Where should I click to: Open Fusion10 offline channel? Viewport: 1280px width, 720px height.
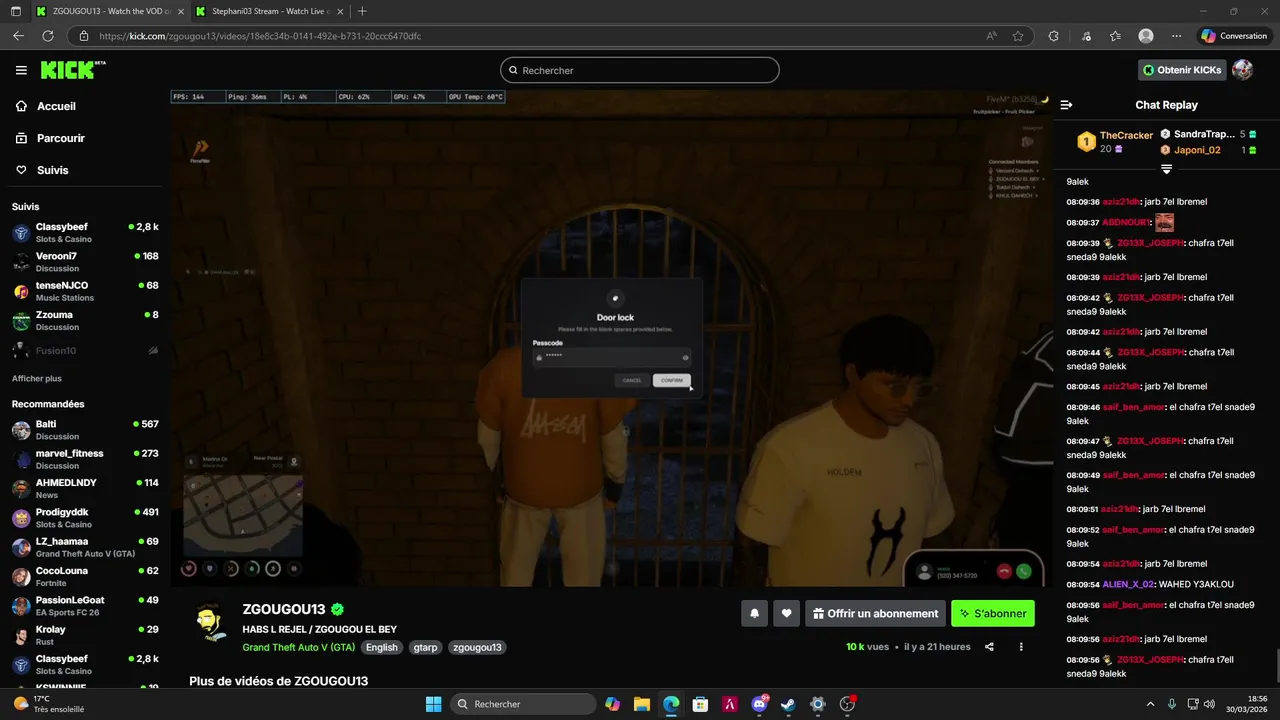[85, 351]
